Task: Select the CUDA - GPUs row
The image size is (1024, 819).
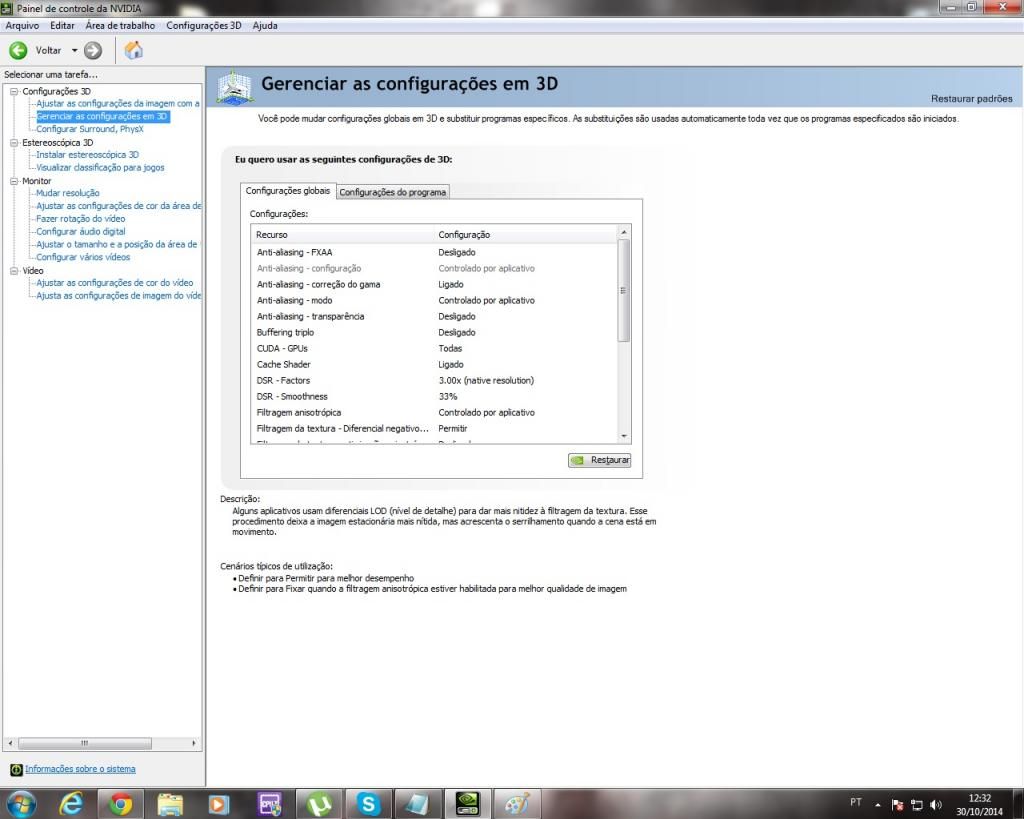Action: point(434,348)
